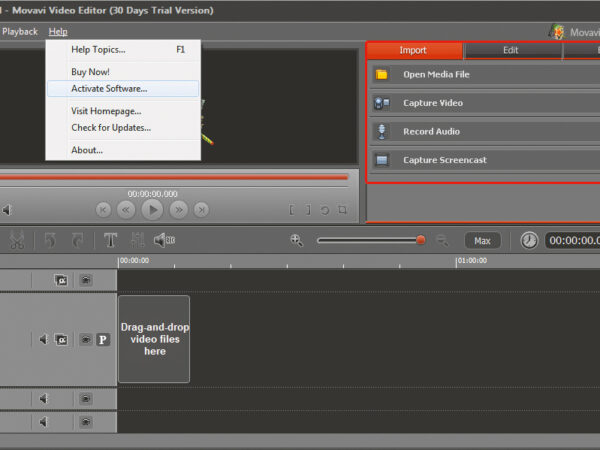Viewport: 600px width, 450px height.
Task: Click the scissors split tool icon
Action: pyautogui.click(x=17, y=240)
